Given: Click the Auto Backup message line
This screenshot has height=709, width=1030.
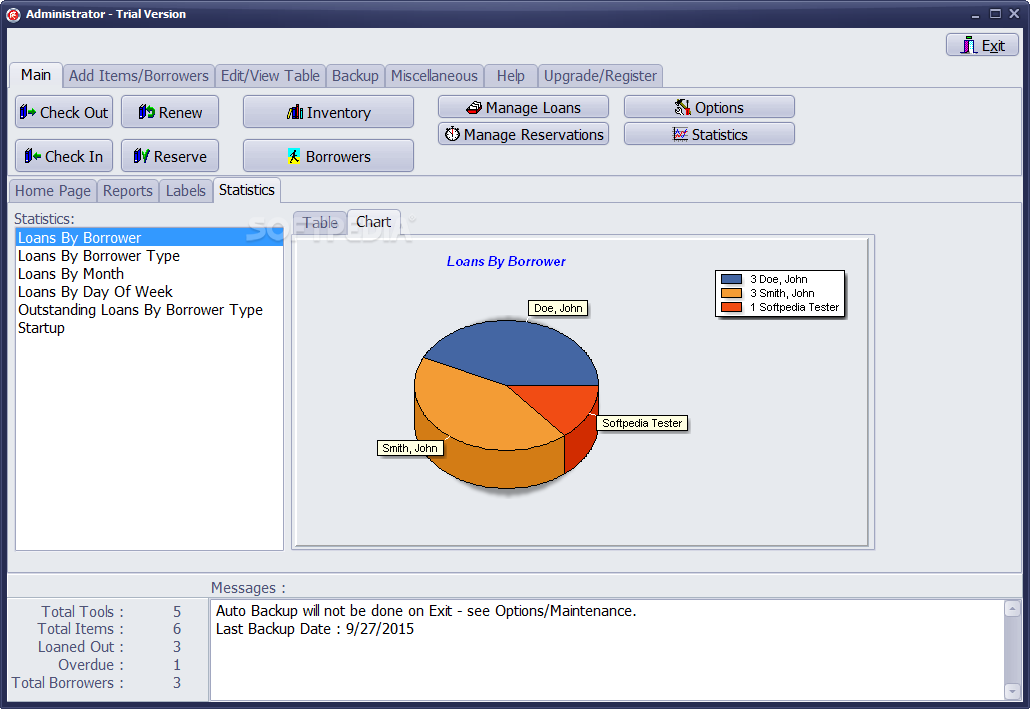Looking at the screenshot, I should click(426, 611).
